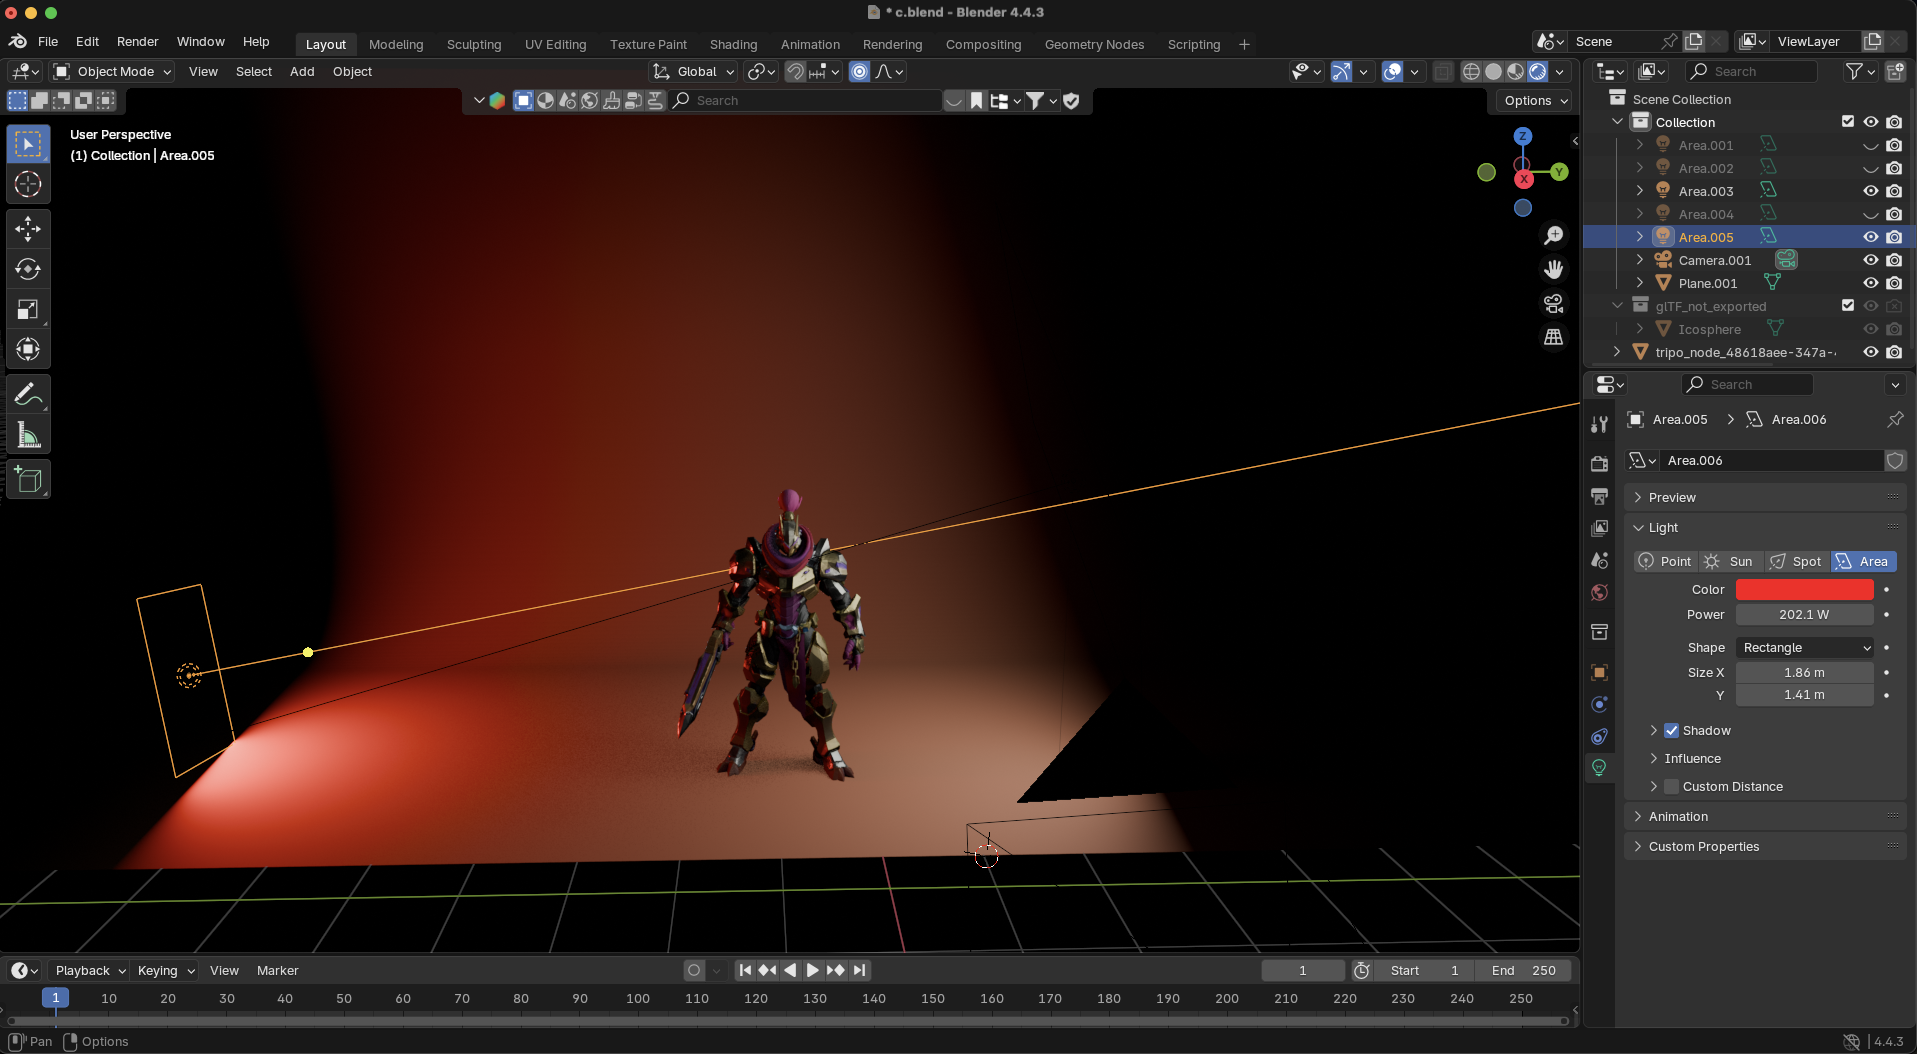Open the timeline Marker menu

coord(277,971)
